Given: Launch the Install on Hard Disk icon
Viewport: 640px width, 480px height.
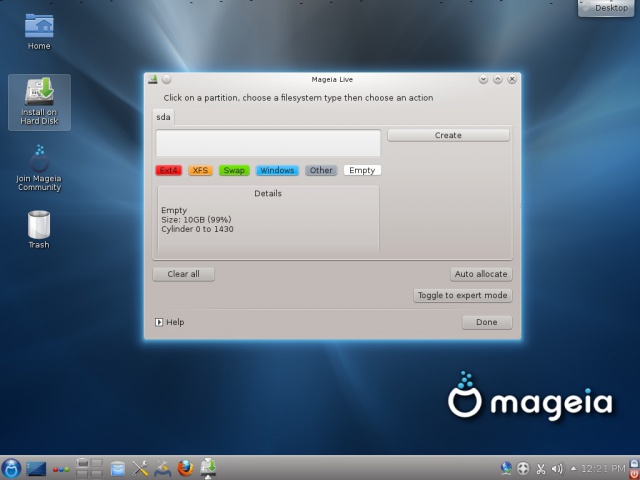Looking at the screenshot, I should 39,102.
